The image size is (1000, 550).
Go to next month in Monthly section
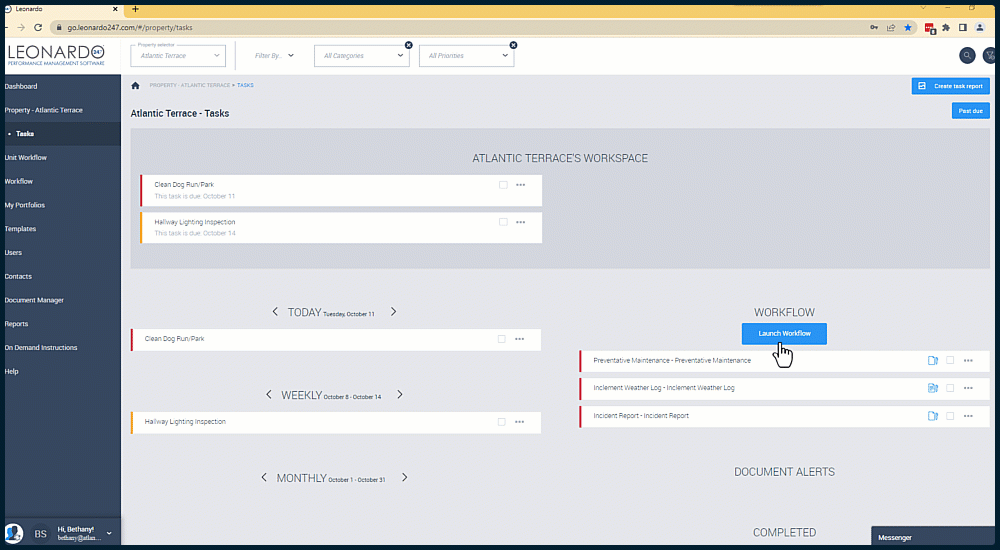[x=404, y=478]
